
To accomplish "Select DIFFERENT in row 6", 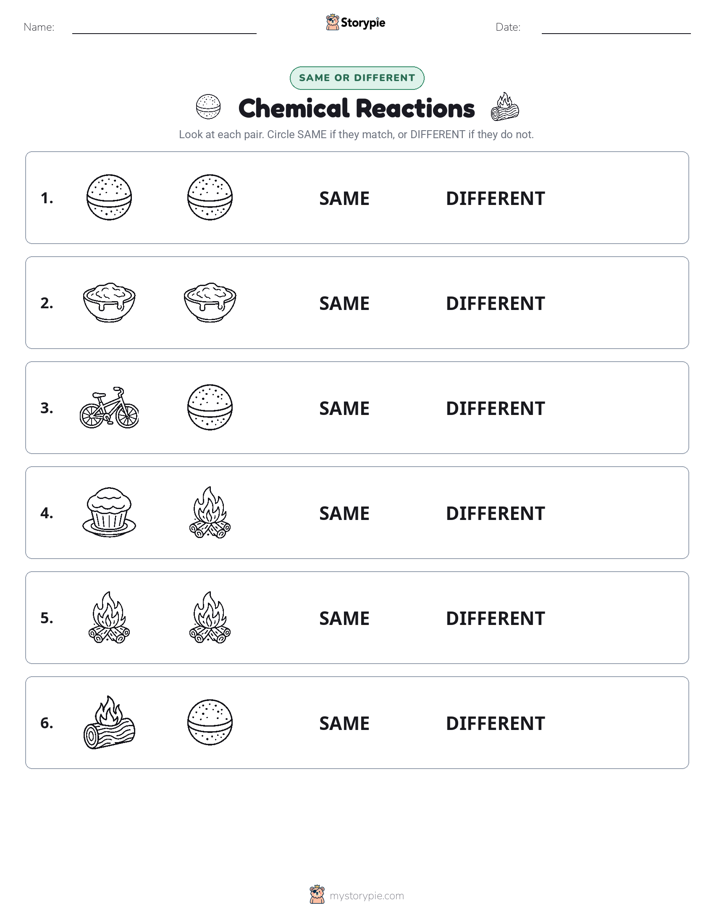I will 495,723.
